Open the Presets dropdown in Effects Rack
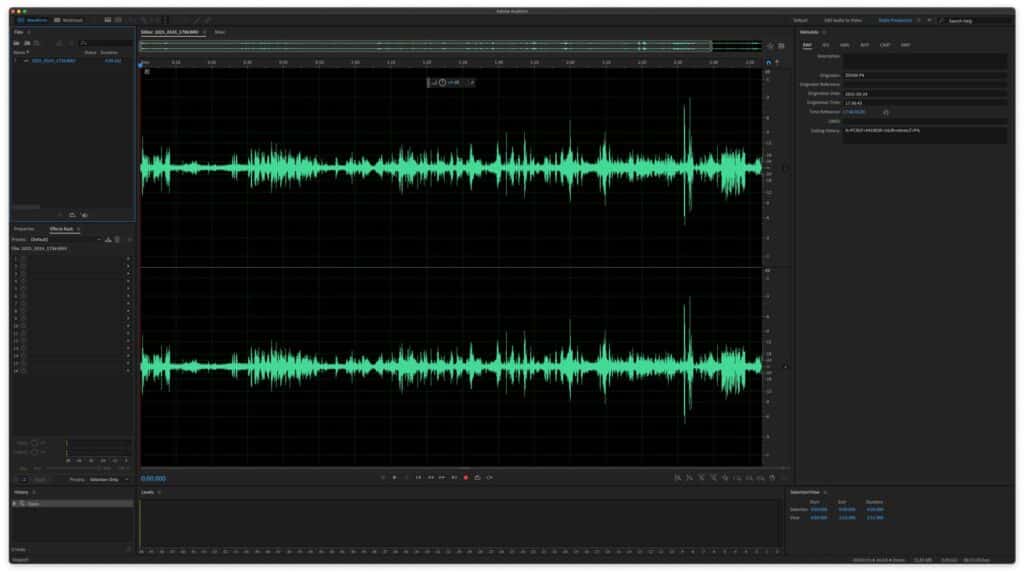The height and width of the screenshot is (574, 1024). click(65, 240)
